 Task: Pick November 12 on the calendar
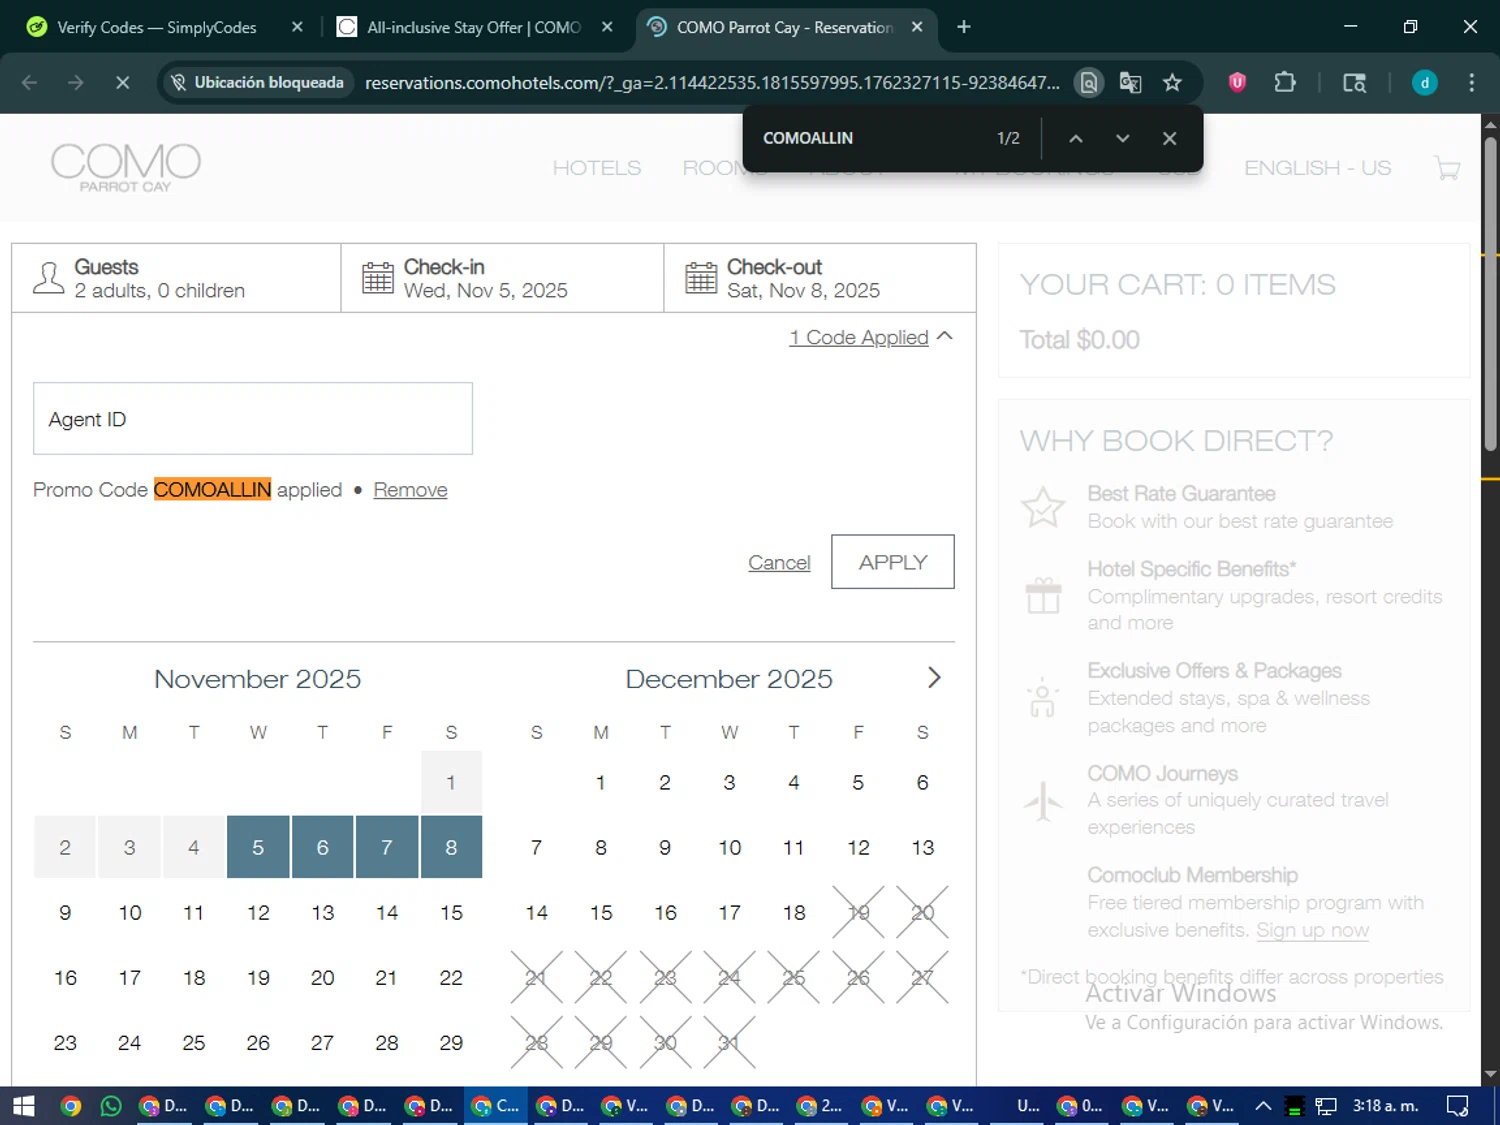[x=258, y=912]
